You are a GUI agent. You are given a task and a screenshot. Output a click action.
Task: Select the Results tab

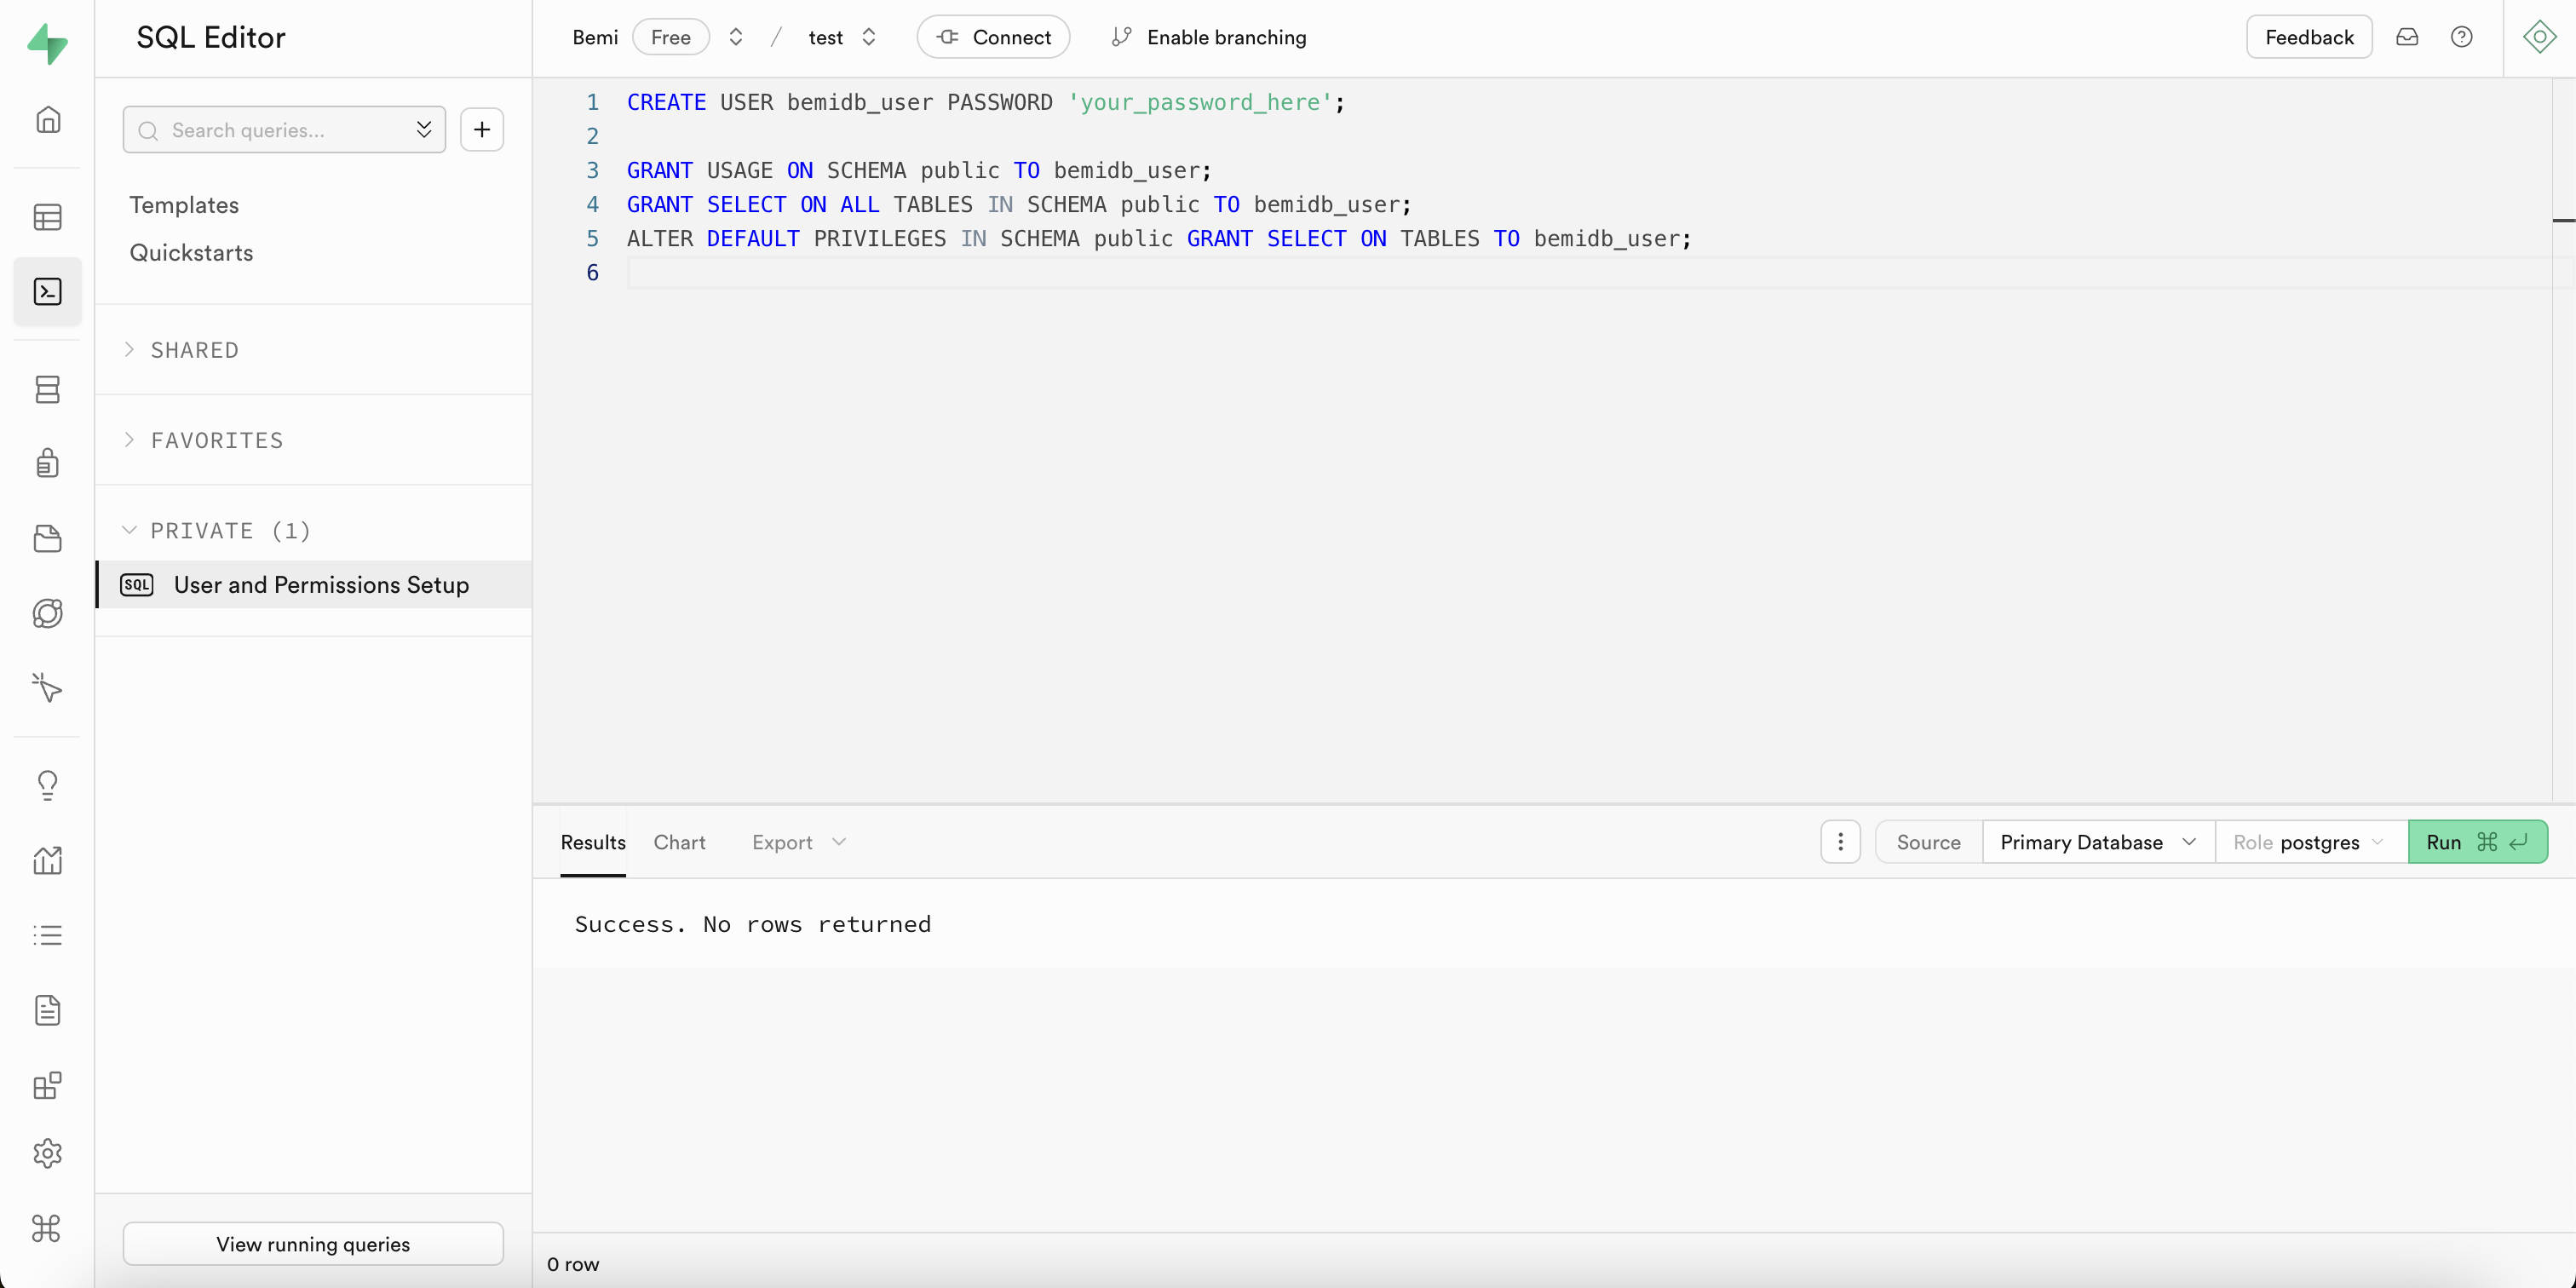point(592,842)
